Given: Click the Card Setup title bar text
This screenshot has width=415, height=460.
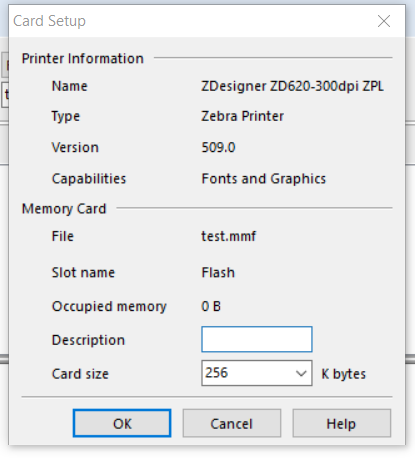Looking at the screenshot, I should click(x=49, y=21).
